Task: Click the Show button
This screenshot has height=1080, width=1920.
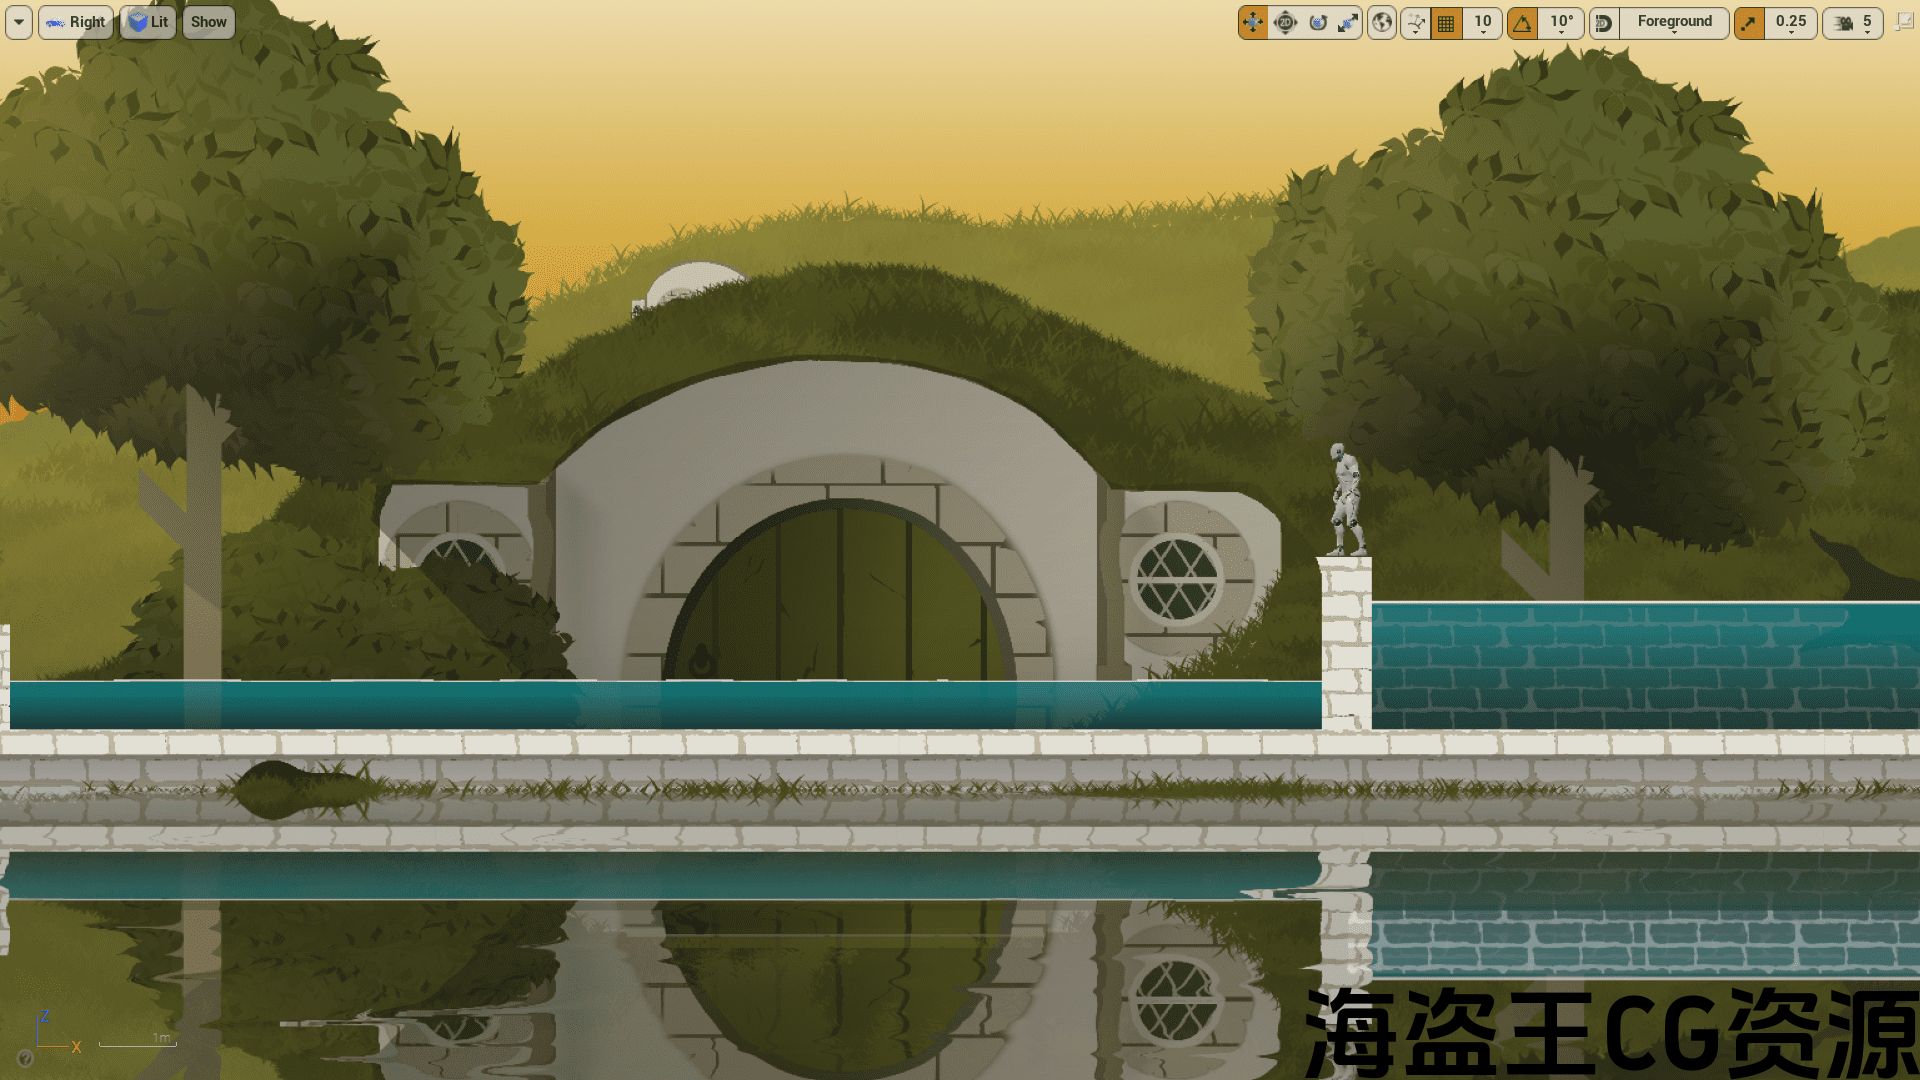Action: [x=209, y=22]
